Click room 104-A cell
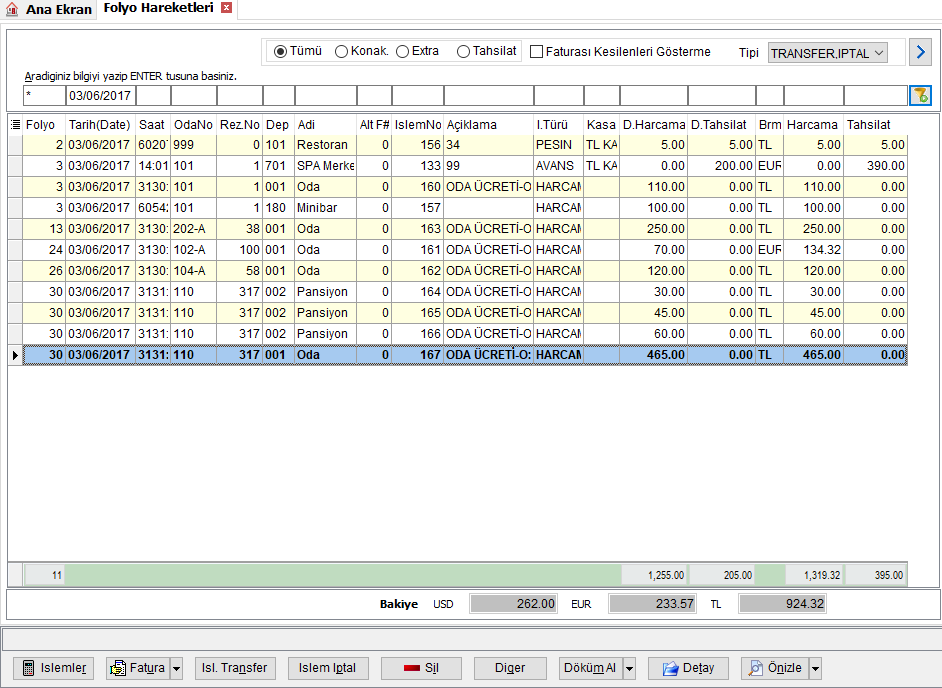 (x=193, y=271)
